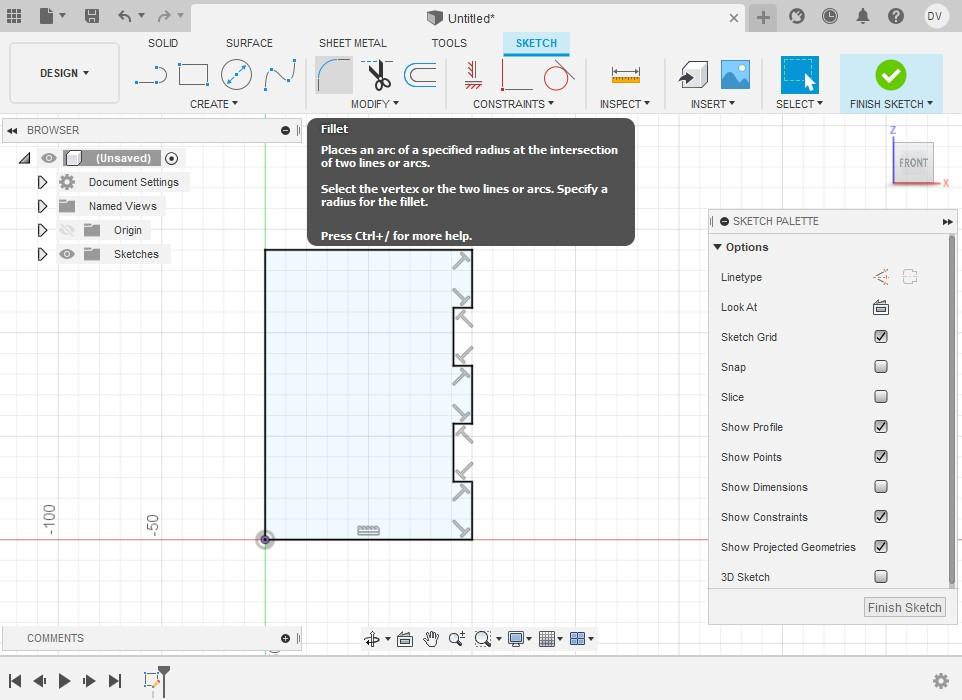The height and width of the screenshot is (700, 962).
Task: Select the Line tool in Create
Action: [151, 75]
